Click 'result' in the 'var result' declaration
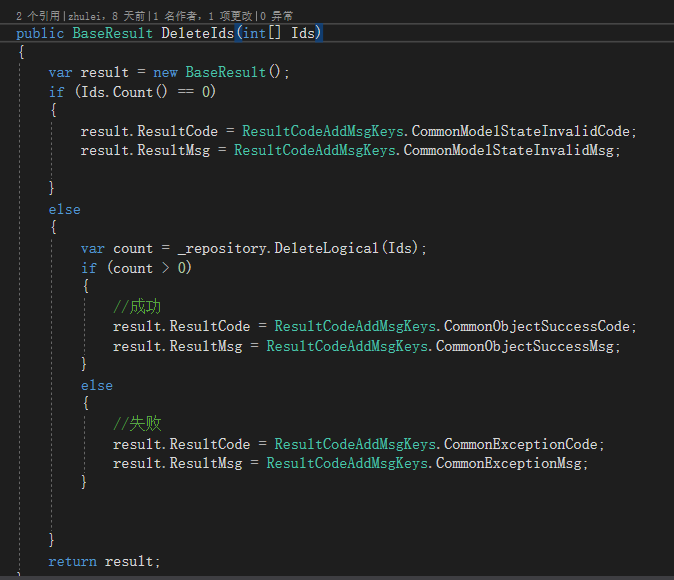The height and width of the screenshot is (580, 674). click(104, 72)
